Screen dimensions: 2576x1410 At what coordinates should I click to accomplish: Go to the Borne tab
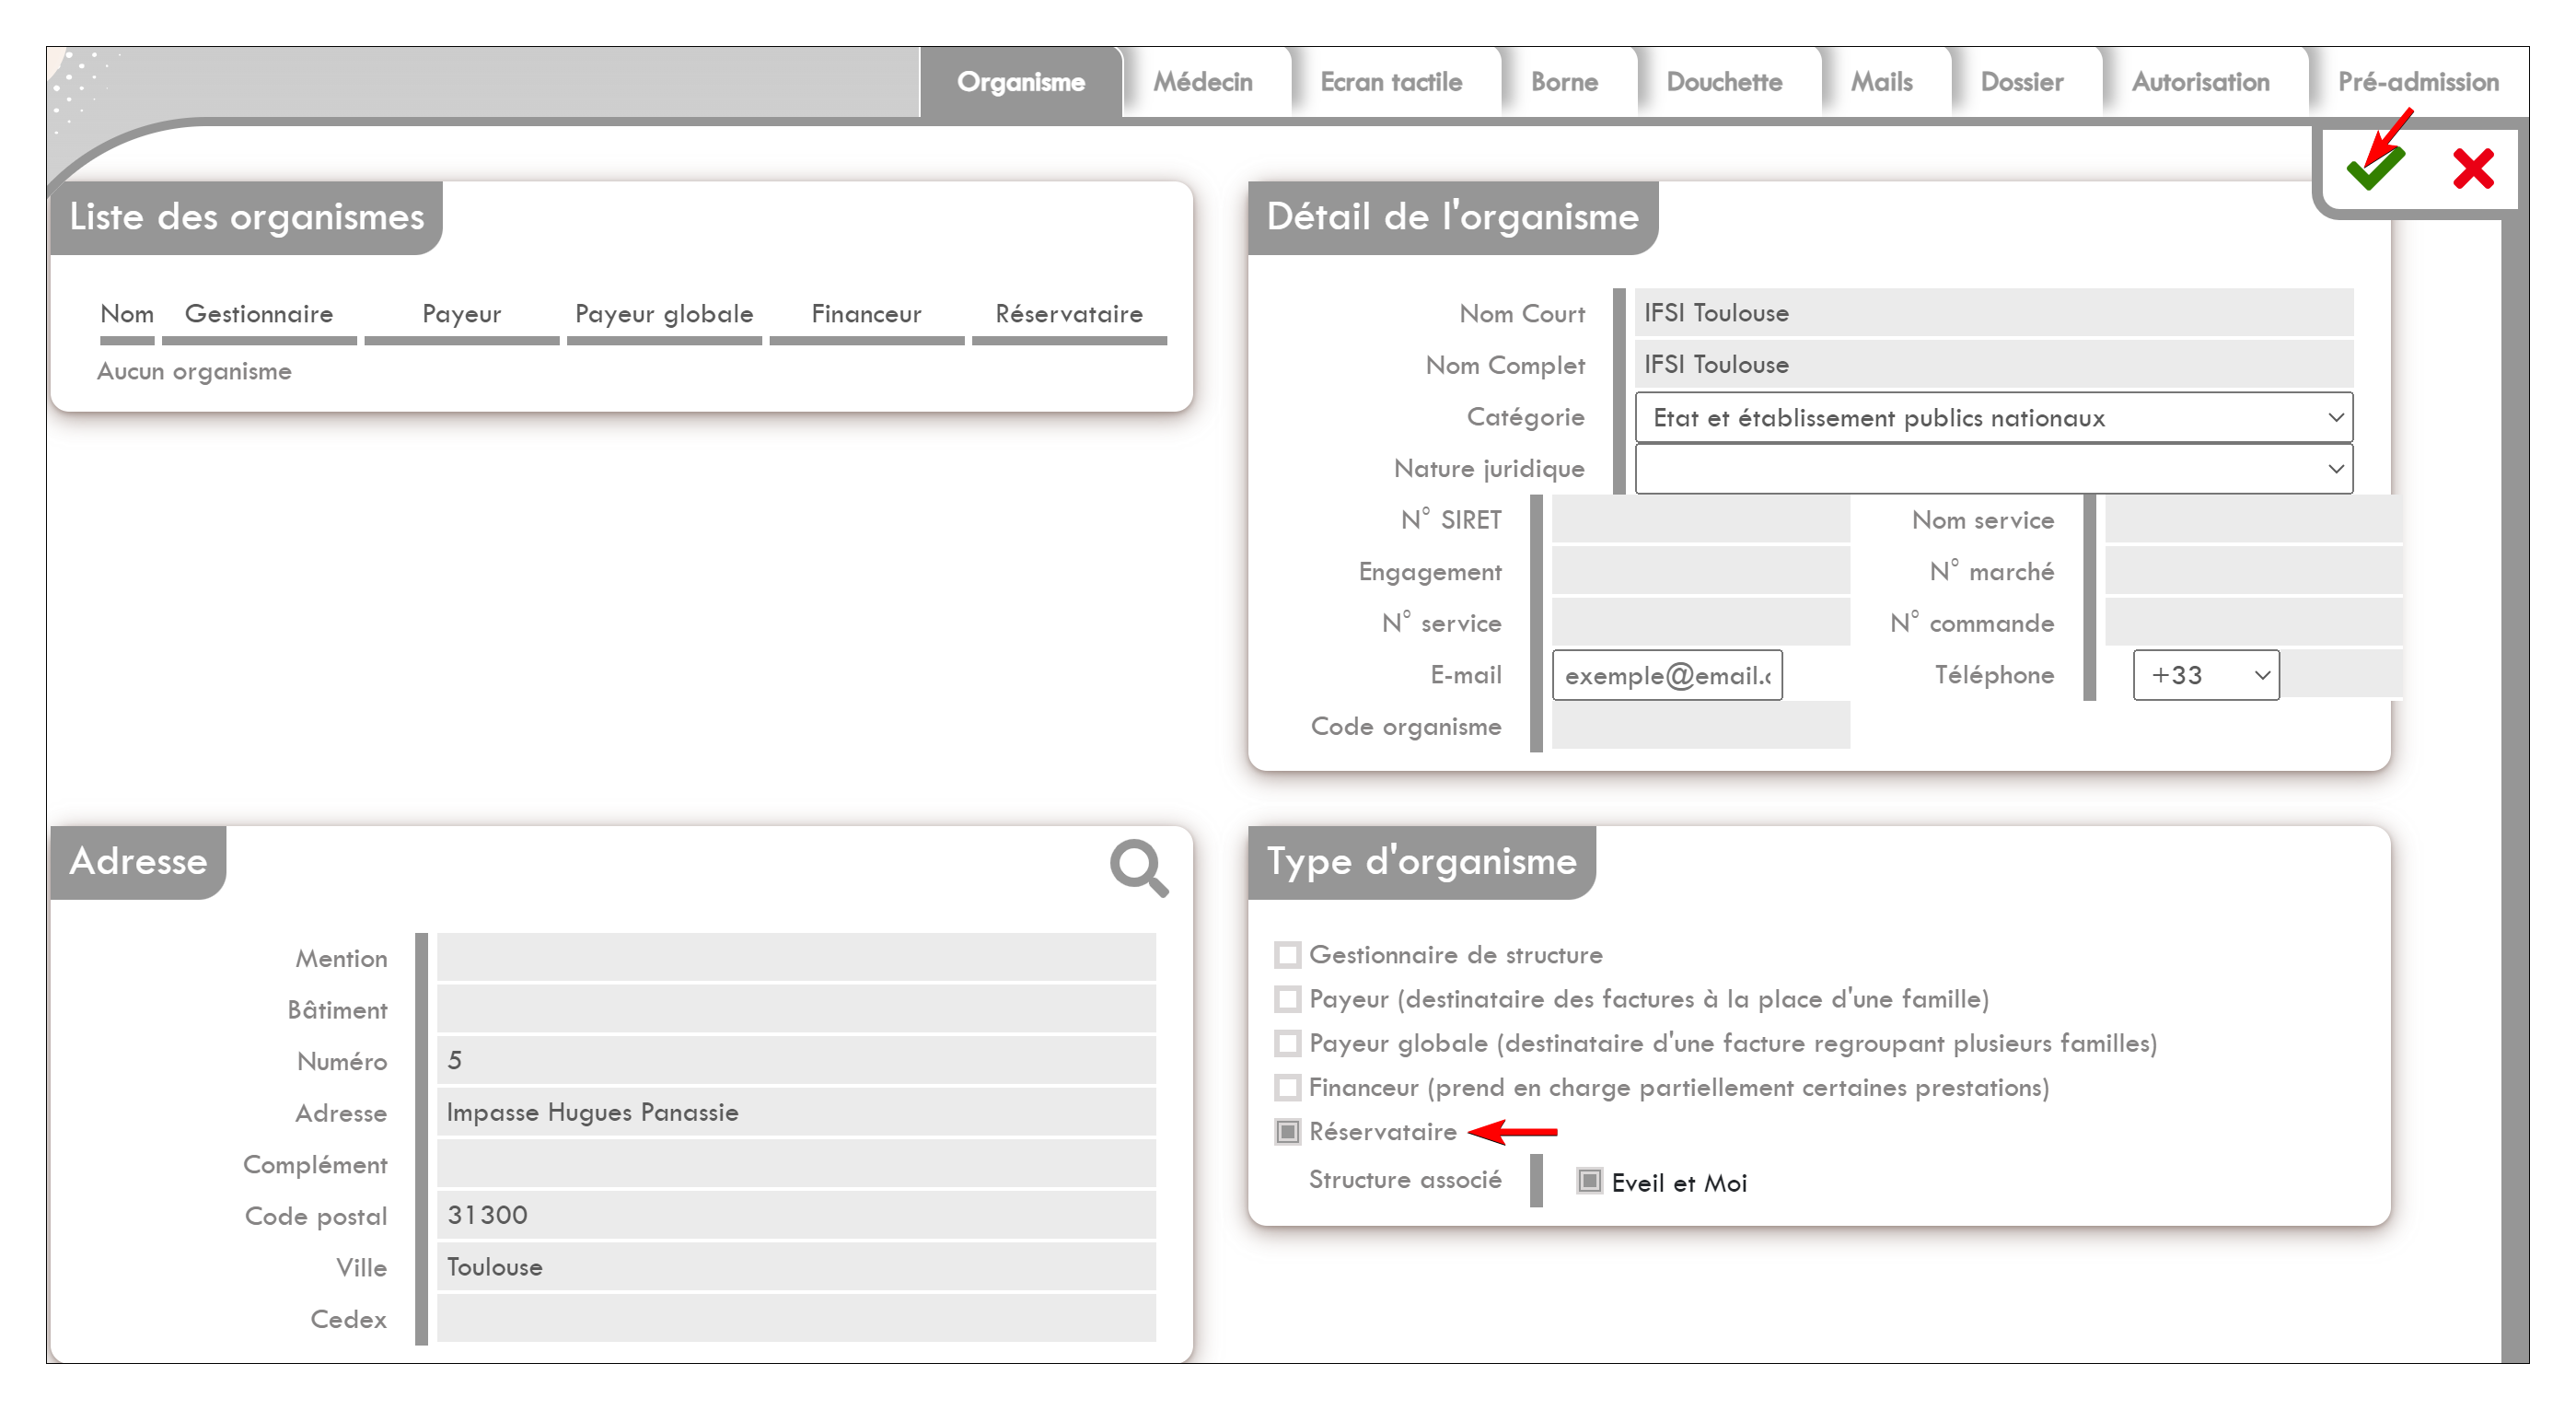coord(1564,82)
